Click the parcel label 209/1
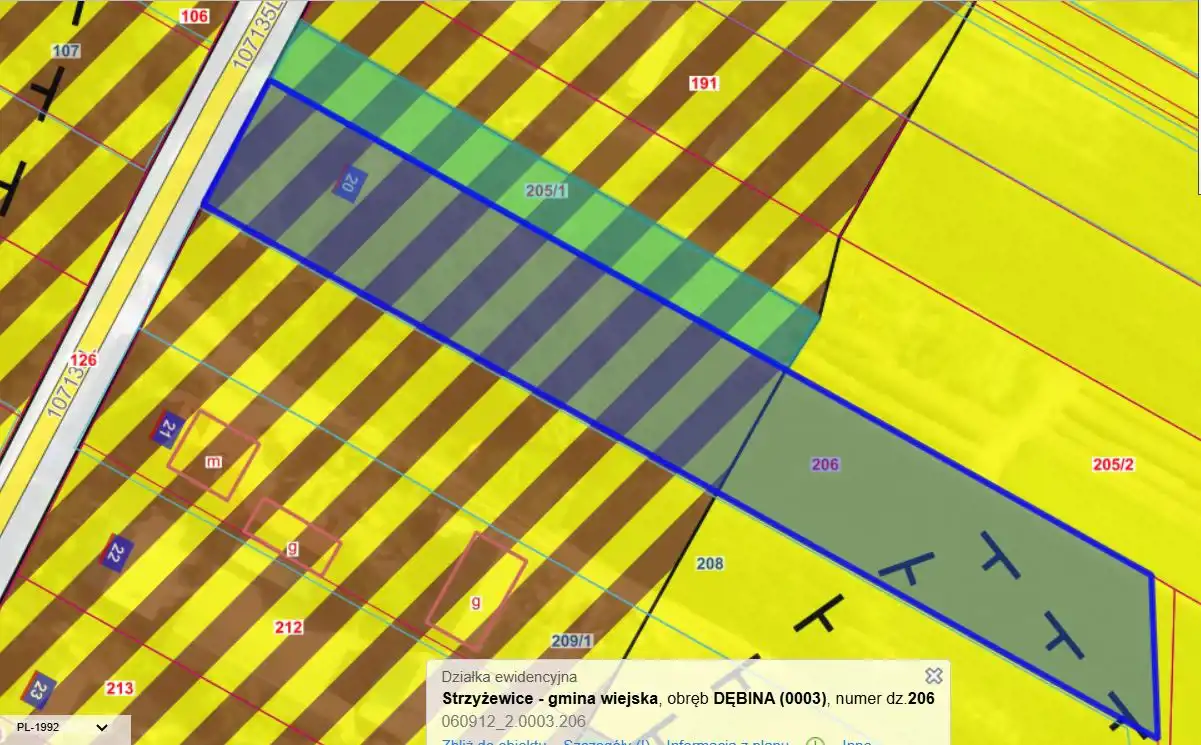1201x745 pixels. click(x=572, y=641)
